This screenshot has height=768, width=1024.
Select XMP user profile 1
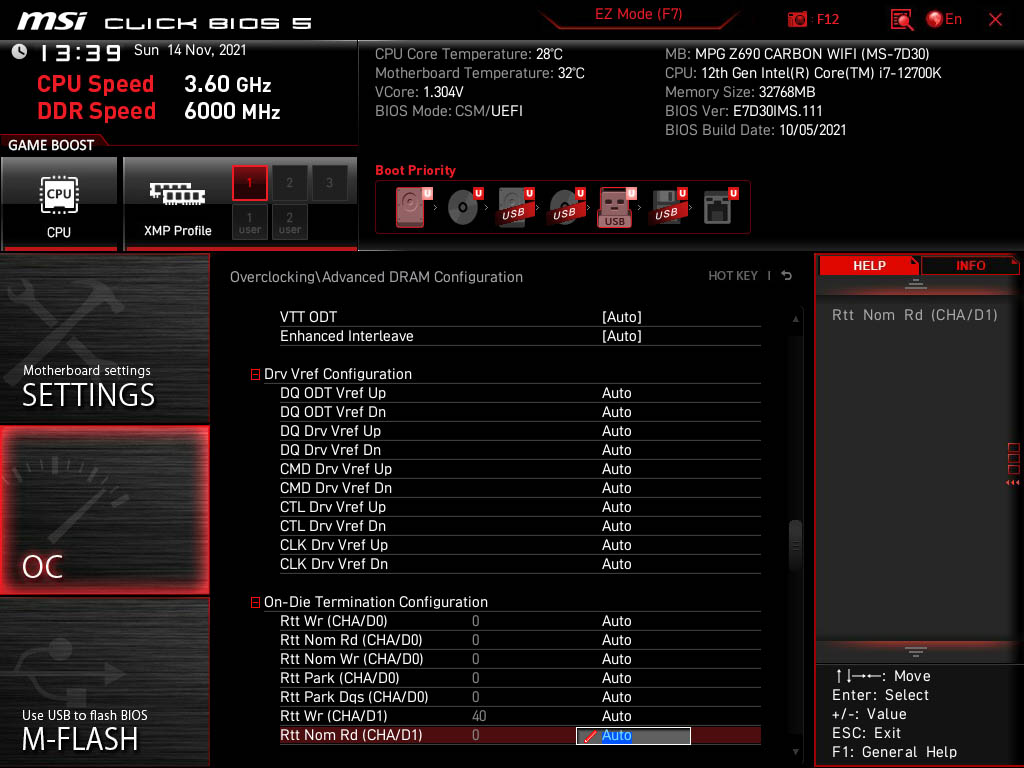click(x=250, y=222)
